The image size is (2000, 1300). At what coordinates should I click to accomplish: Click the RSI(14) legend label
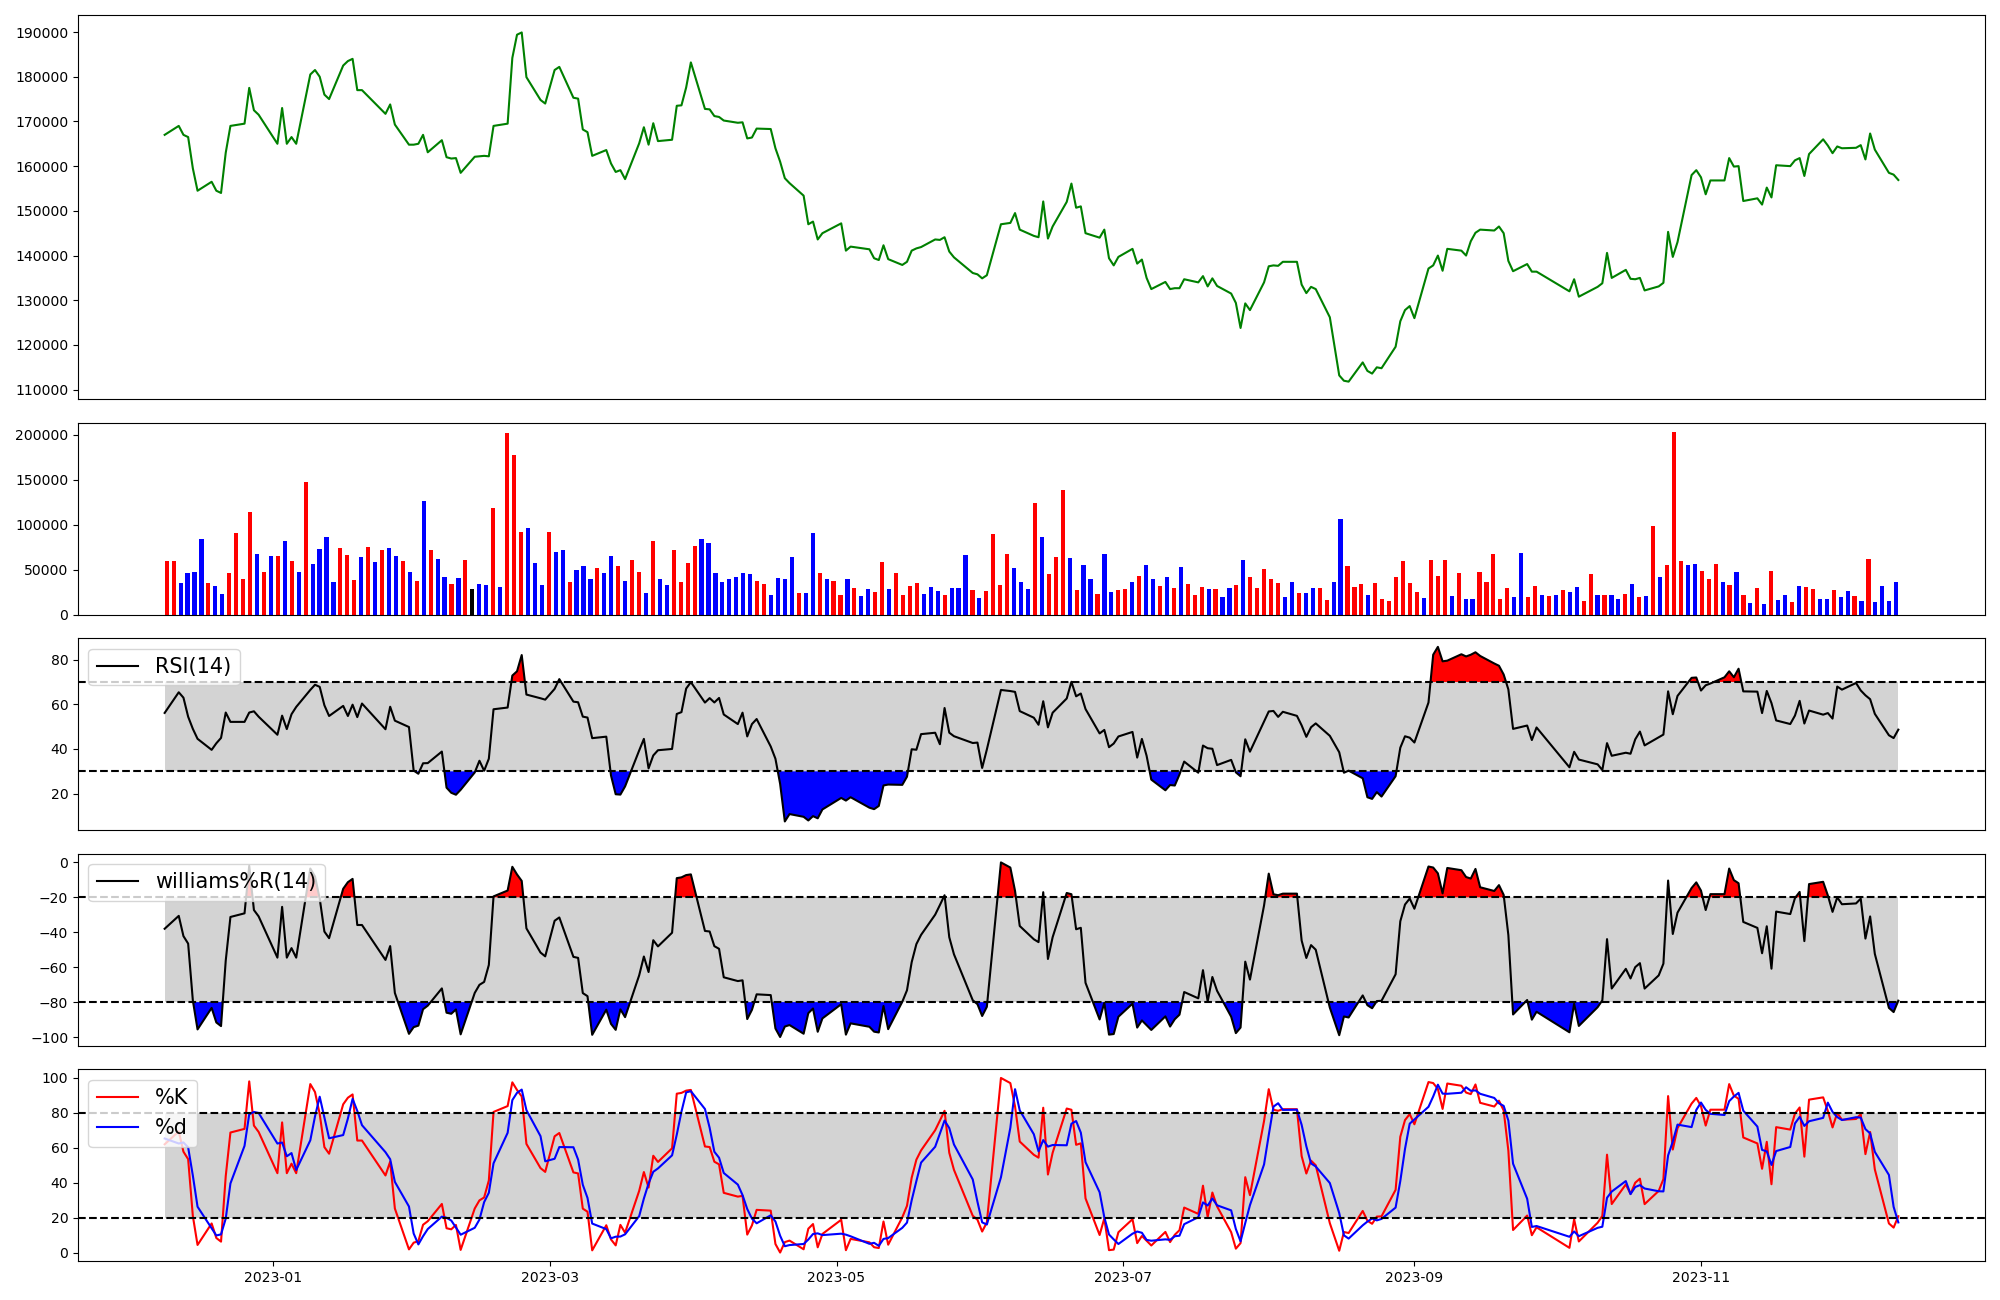(x=192, y=666)
